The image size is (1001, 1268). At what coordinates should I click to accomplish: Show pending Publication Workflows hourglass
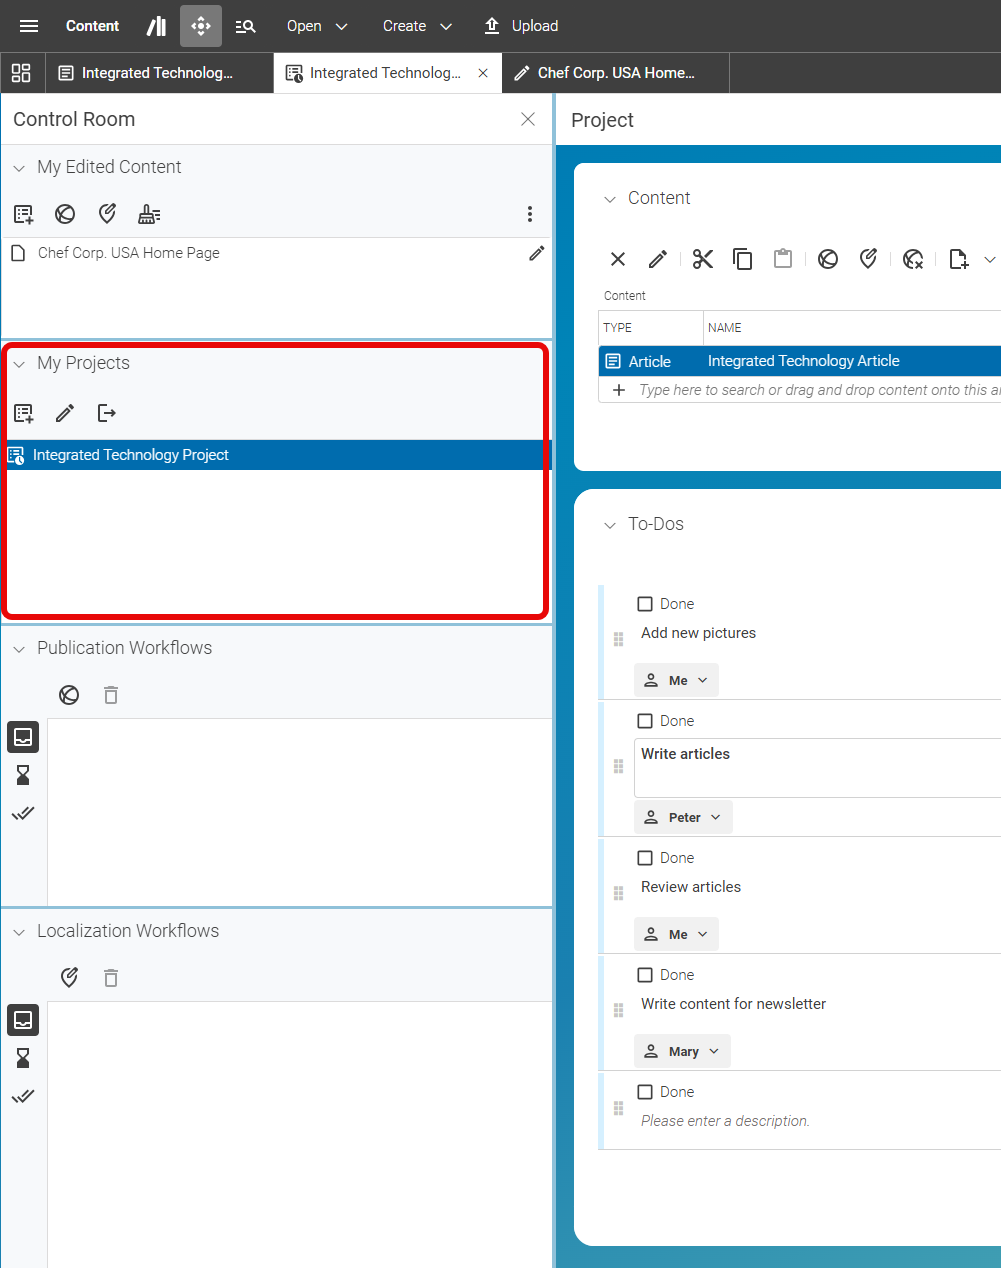[x=23, y=775]
